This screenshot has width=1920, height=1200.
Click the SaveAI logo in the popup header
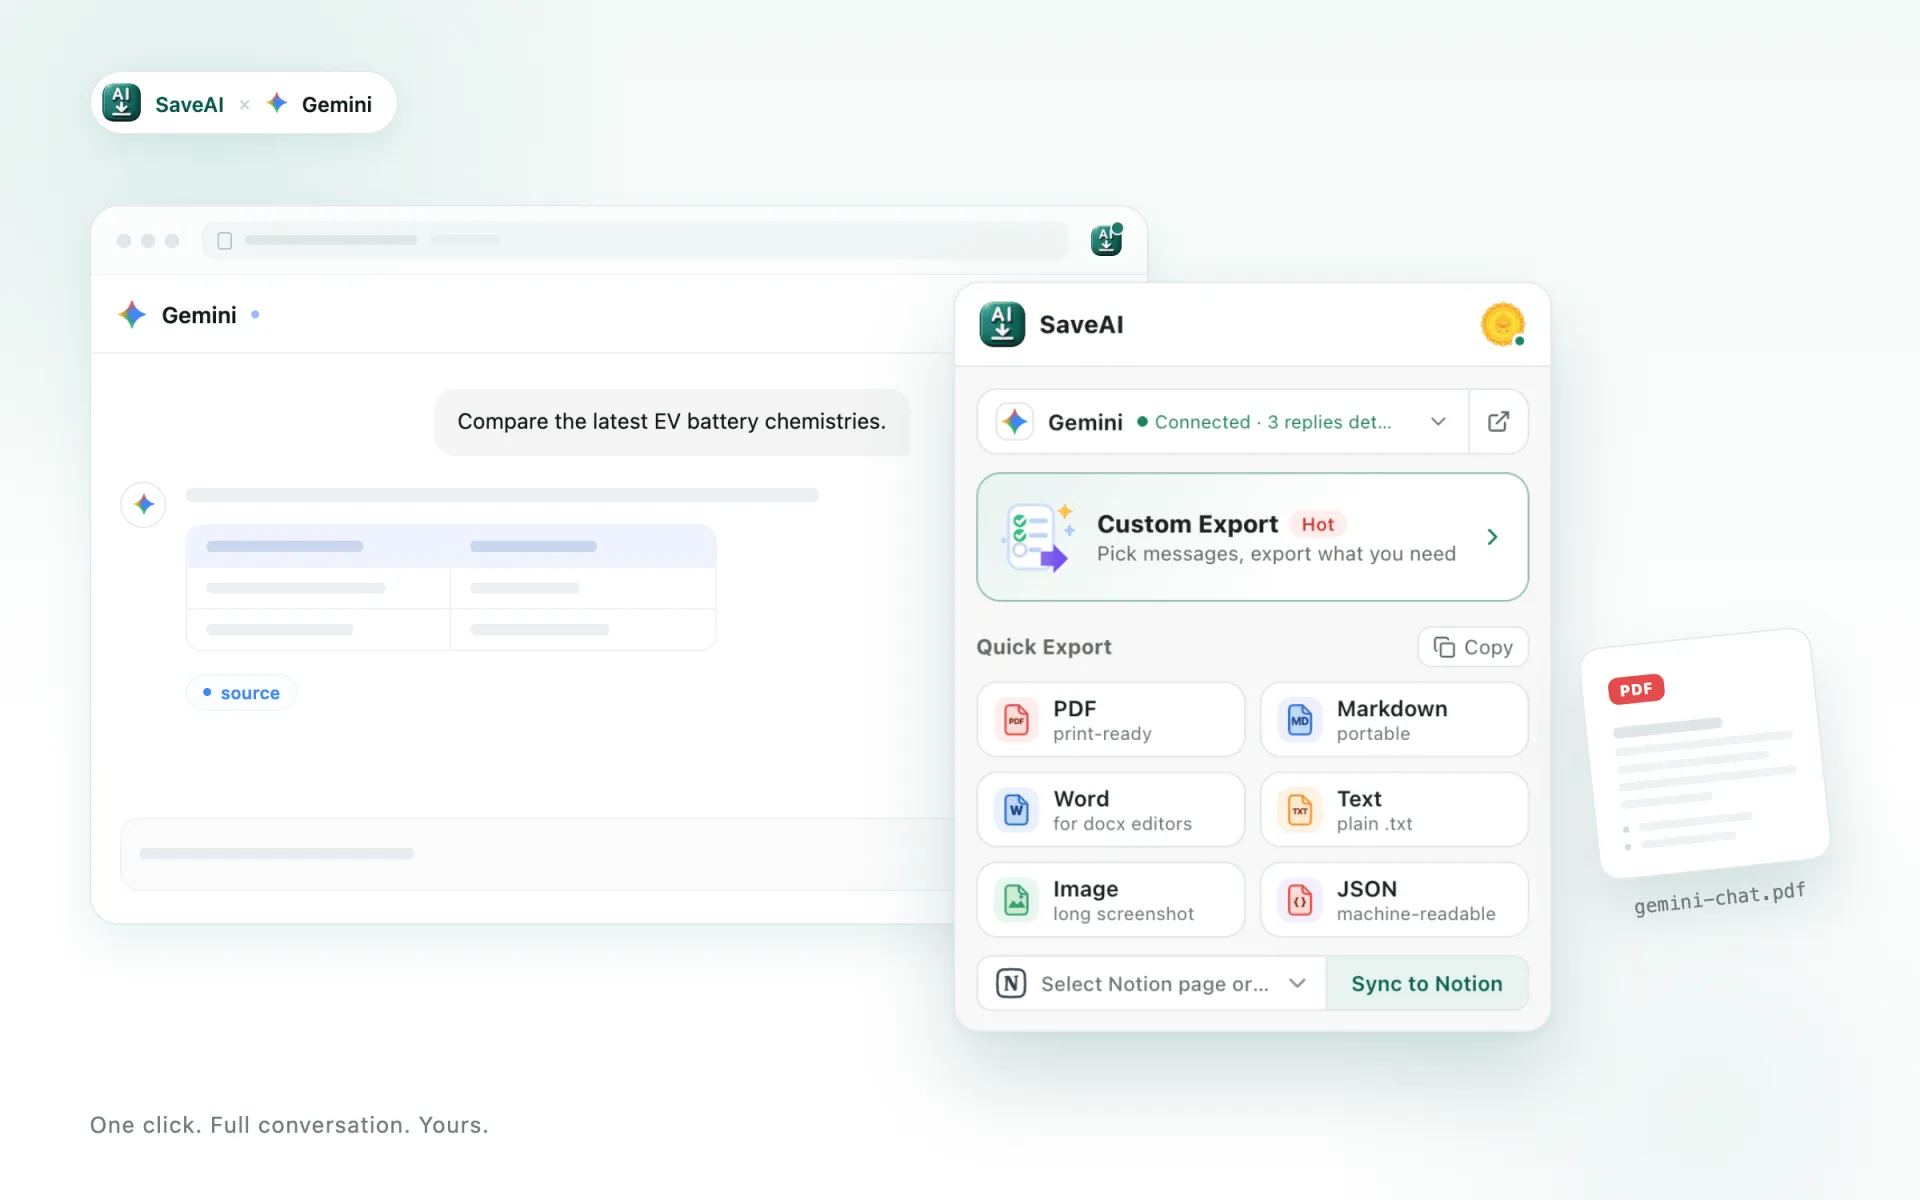(1002, 324)
